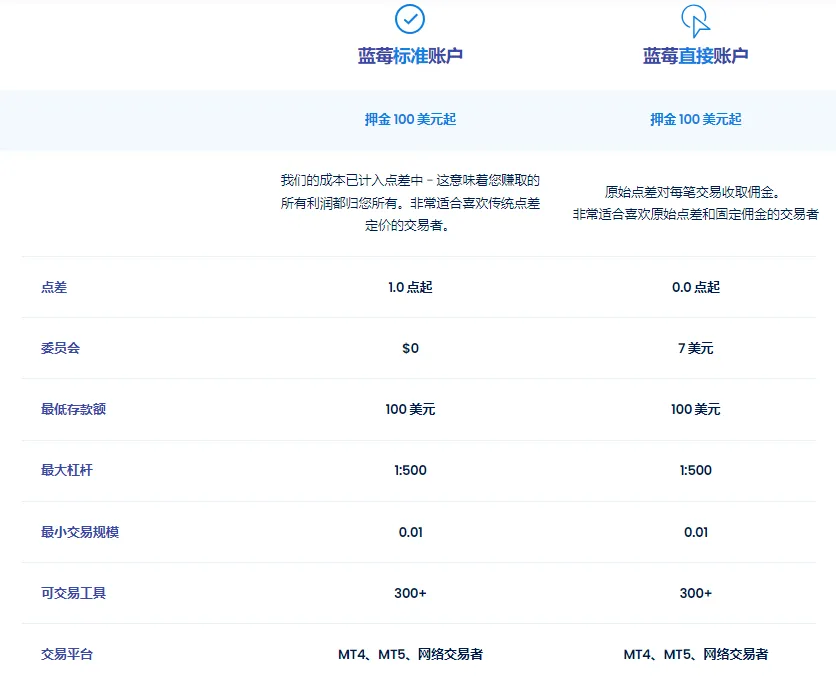Click the 可交易工具 row label
This screenshot has width=836, height=678.
click(74, 593)
